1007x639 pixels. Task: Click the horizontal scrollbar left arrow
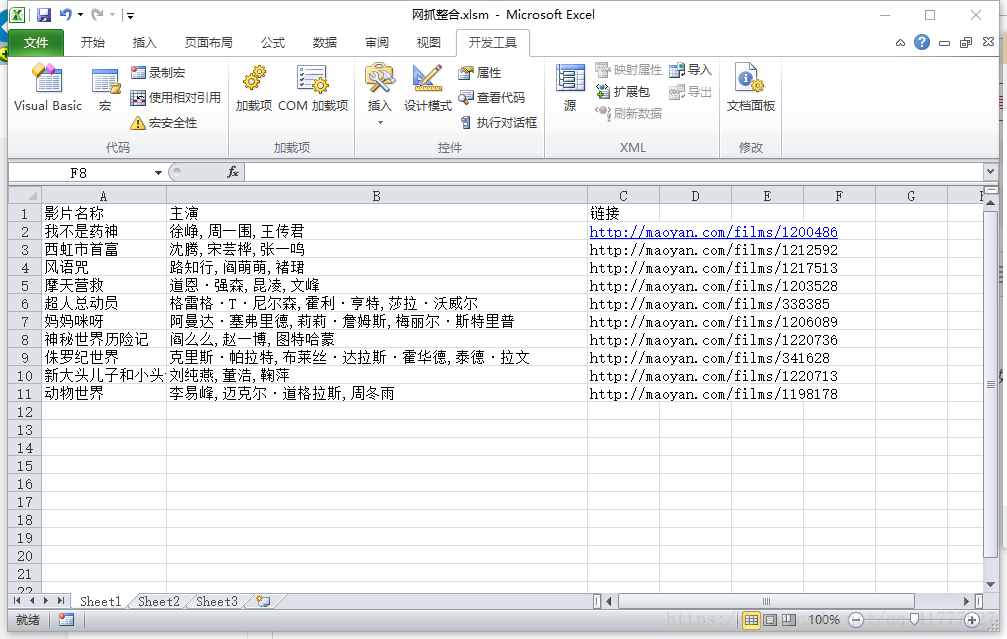(609, 602)
